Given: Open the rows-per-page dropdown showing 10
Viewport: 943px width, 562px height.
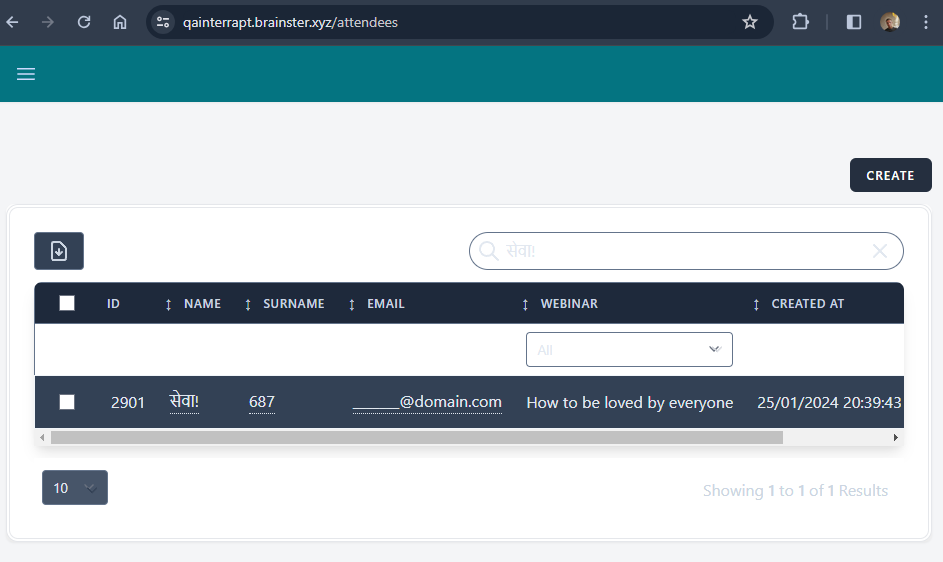Looking at the screenshot, I should point(75,488).
